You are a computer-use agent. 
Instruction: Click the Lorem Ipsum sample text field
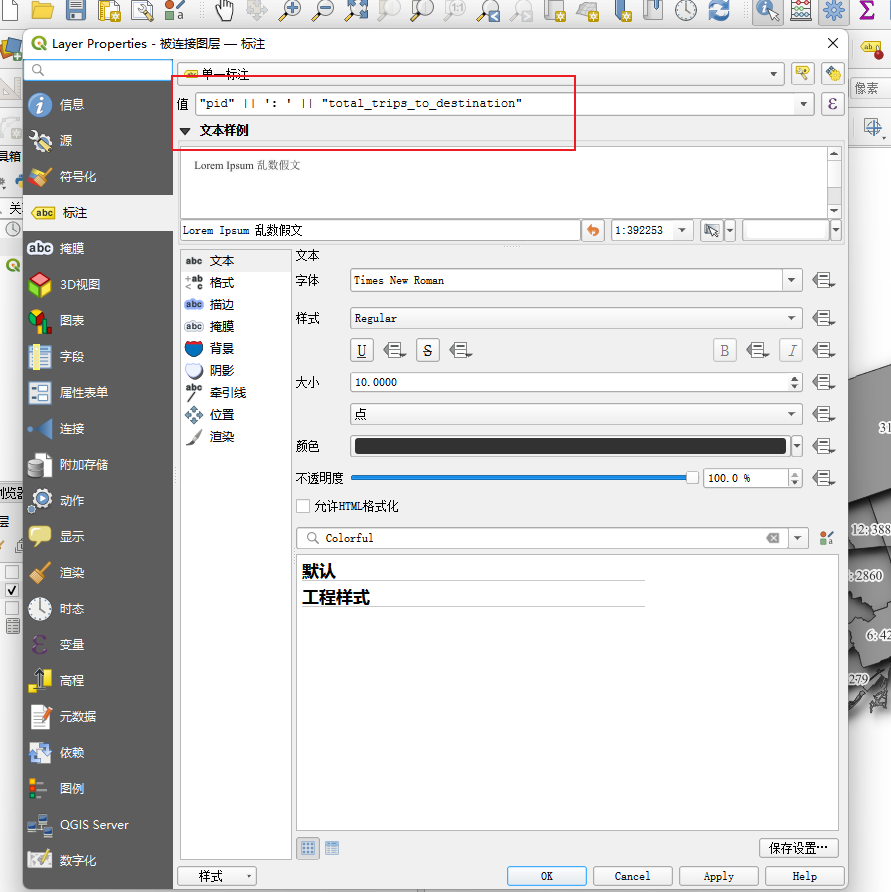click(380, 230)
